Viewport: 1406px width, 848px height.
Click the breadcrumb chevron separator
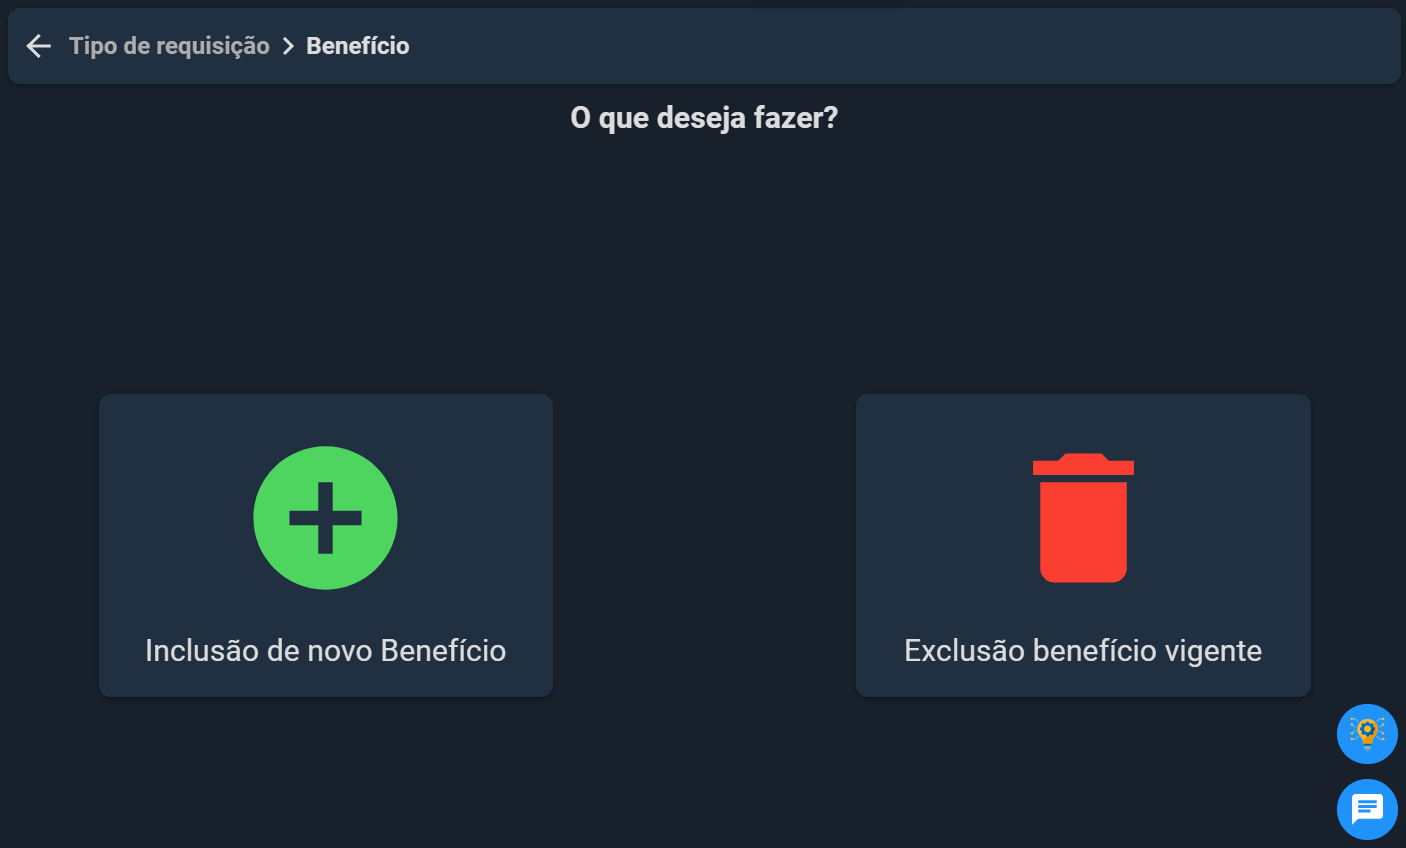pos(288,46)
